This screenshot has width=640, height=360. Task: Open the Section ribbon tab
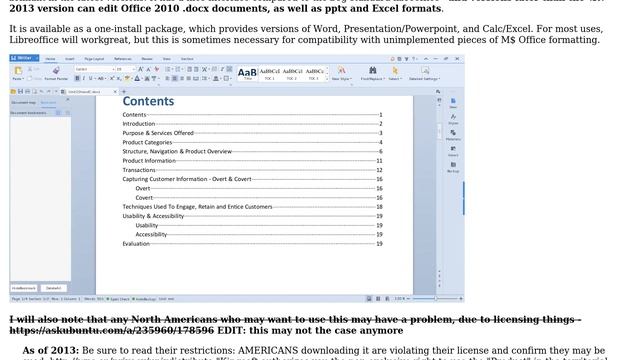tap(187, 59)
